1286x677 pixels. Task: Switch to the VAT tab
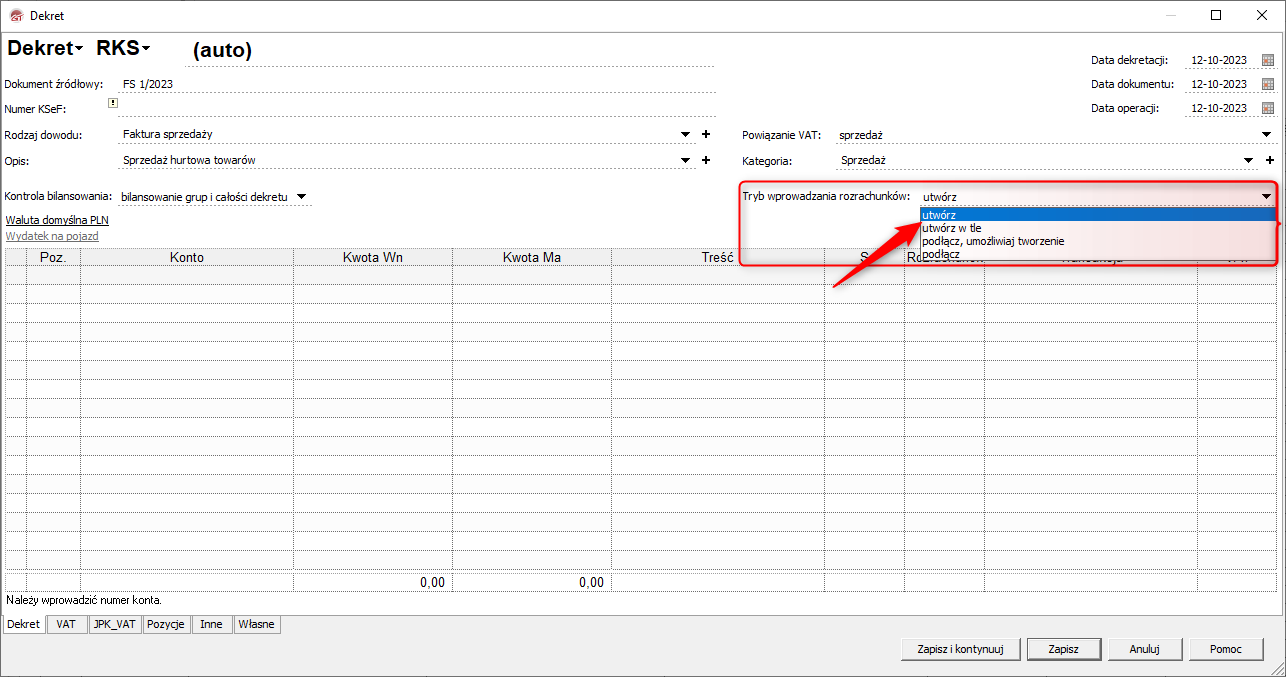tap(66, 624)
